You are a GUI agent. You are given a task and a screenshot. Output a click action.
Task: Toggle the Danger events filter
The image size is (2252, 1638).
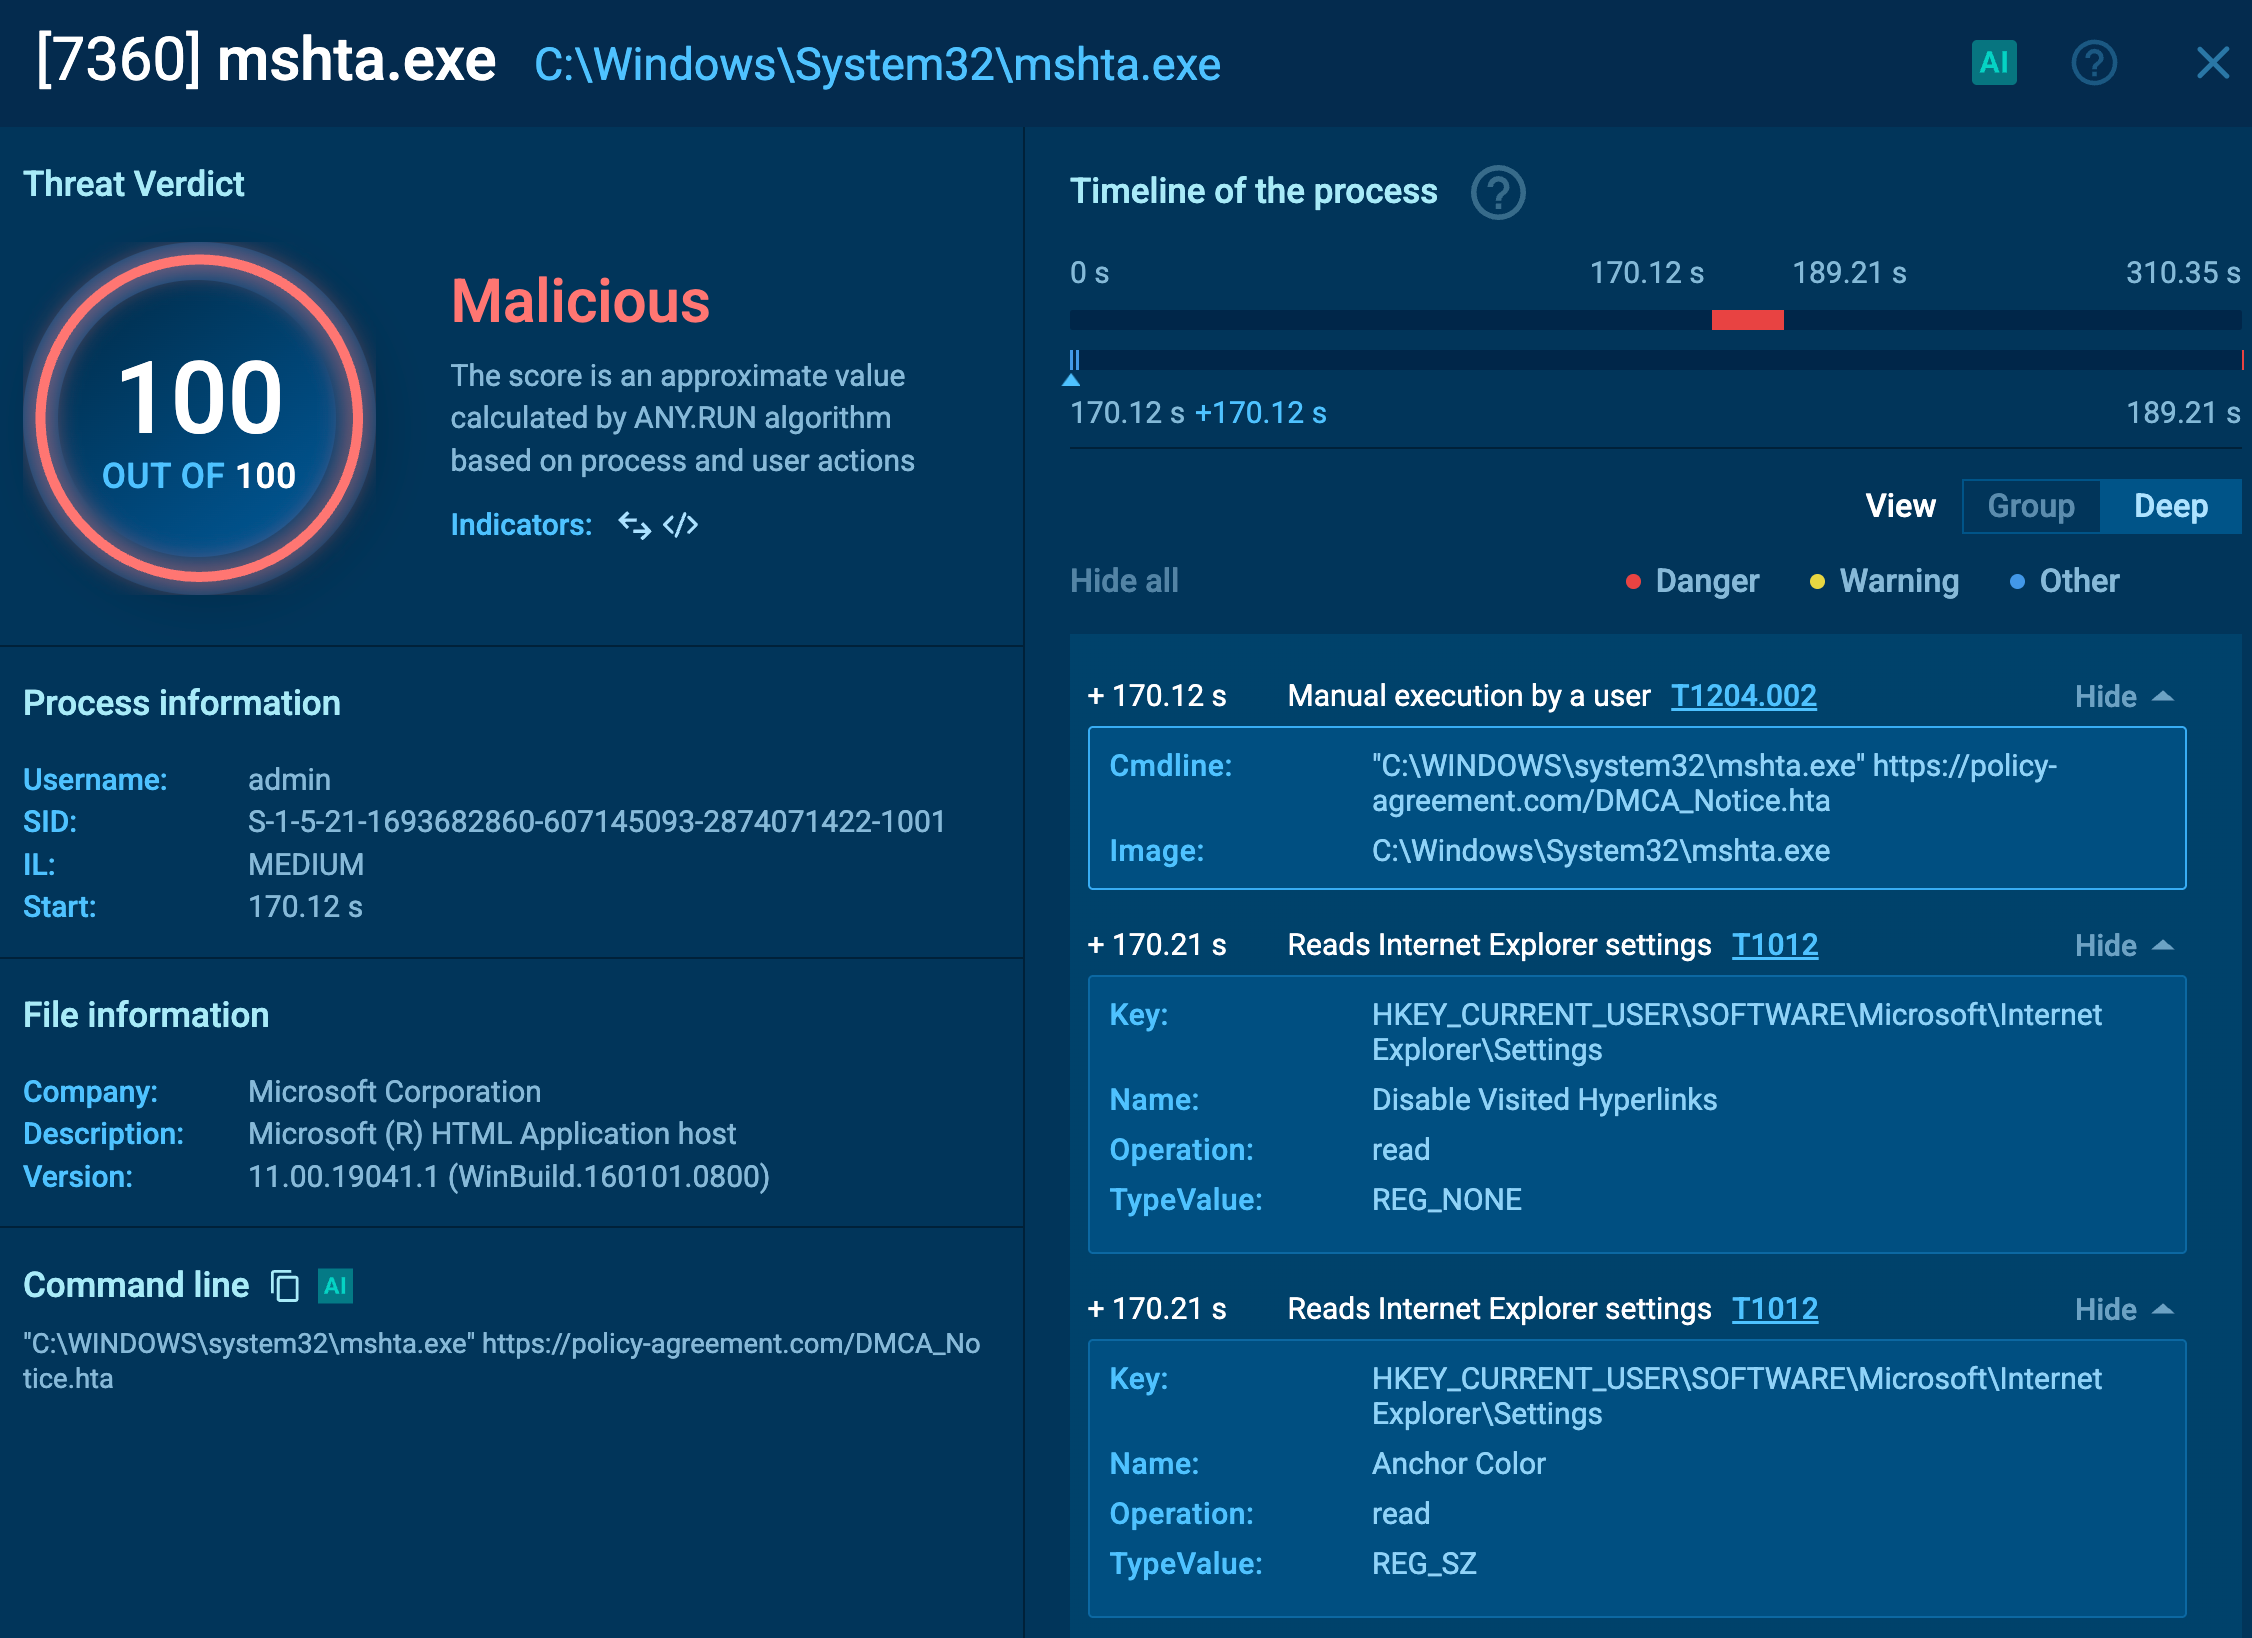1692,581
